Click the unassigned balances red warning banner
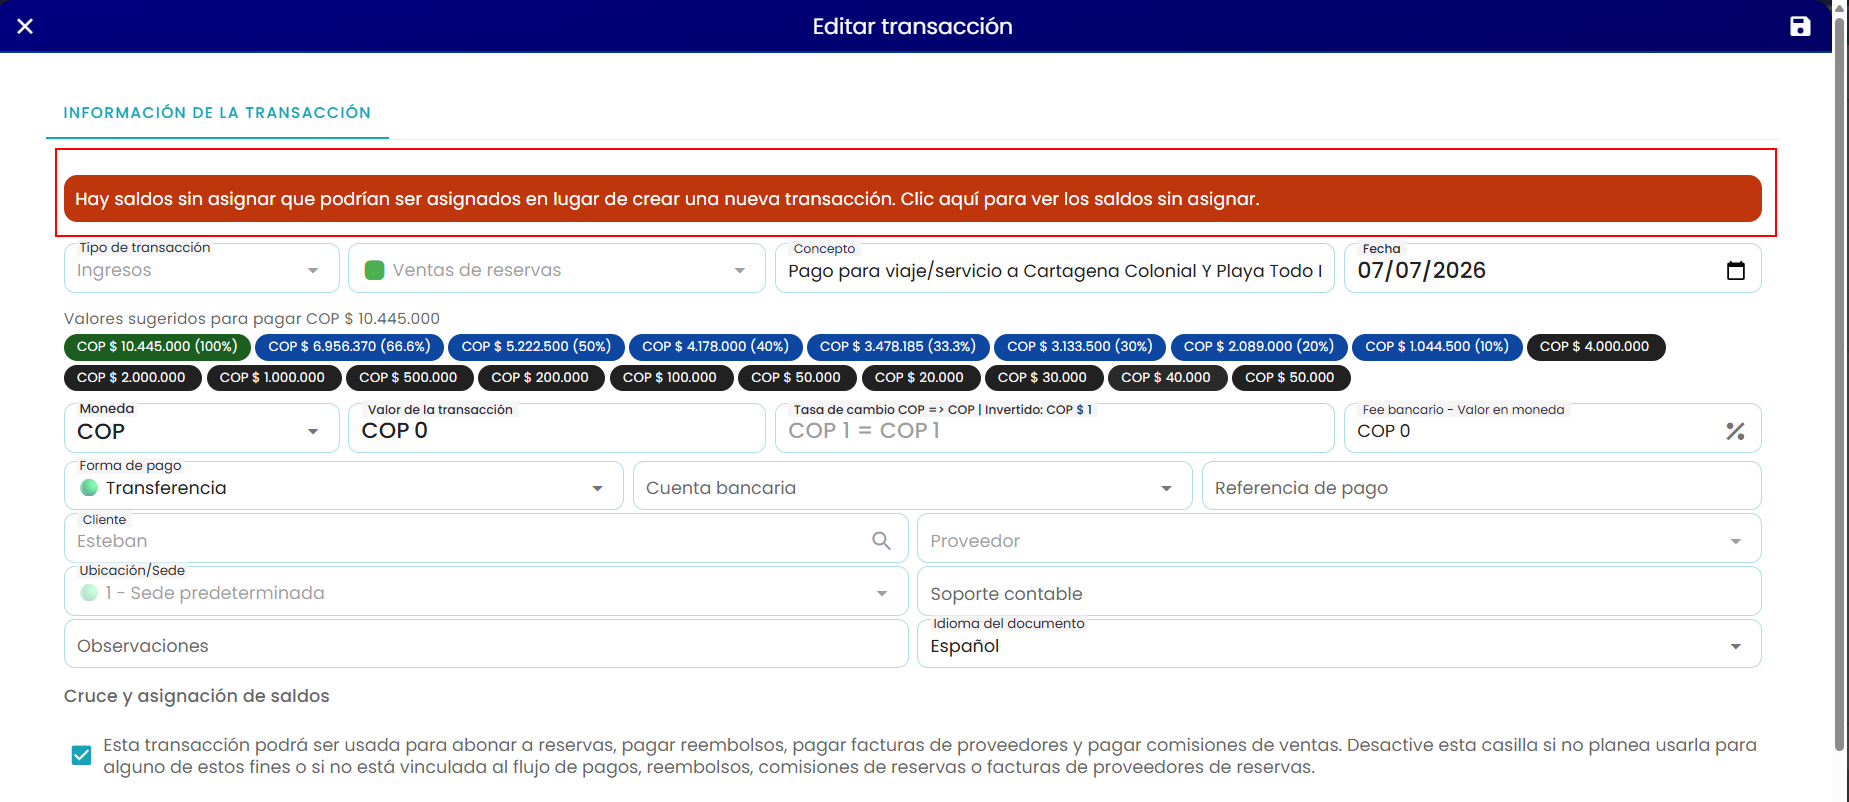 pyautogui.click(x=912, y=199)
